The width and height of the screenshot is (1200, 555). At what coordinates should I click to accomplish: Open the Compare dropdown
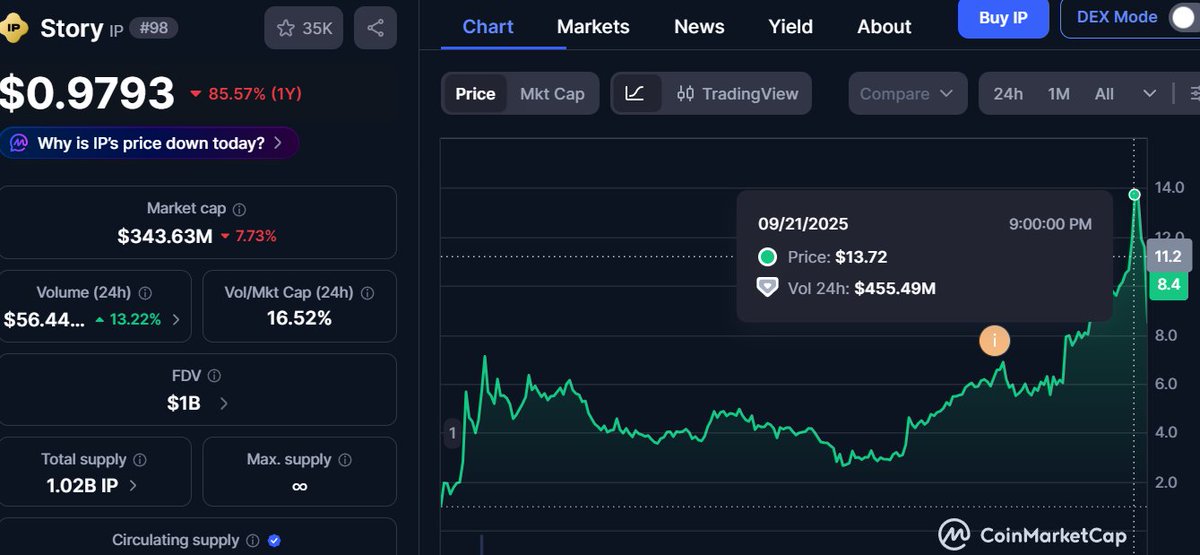point(908,94)
